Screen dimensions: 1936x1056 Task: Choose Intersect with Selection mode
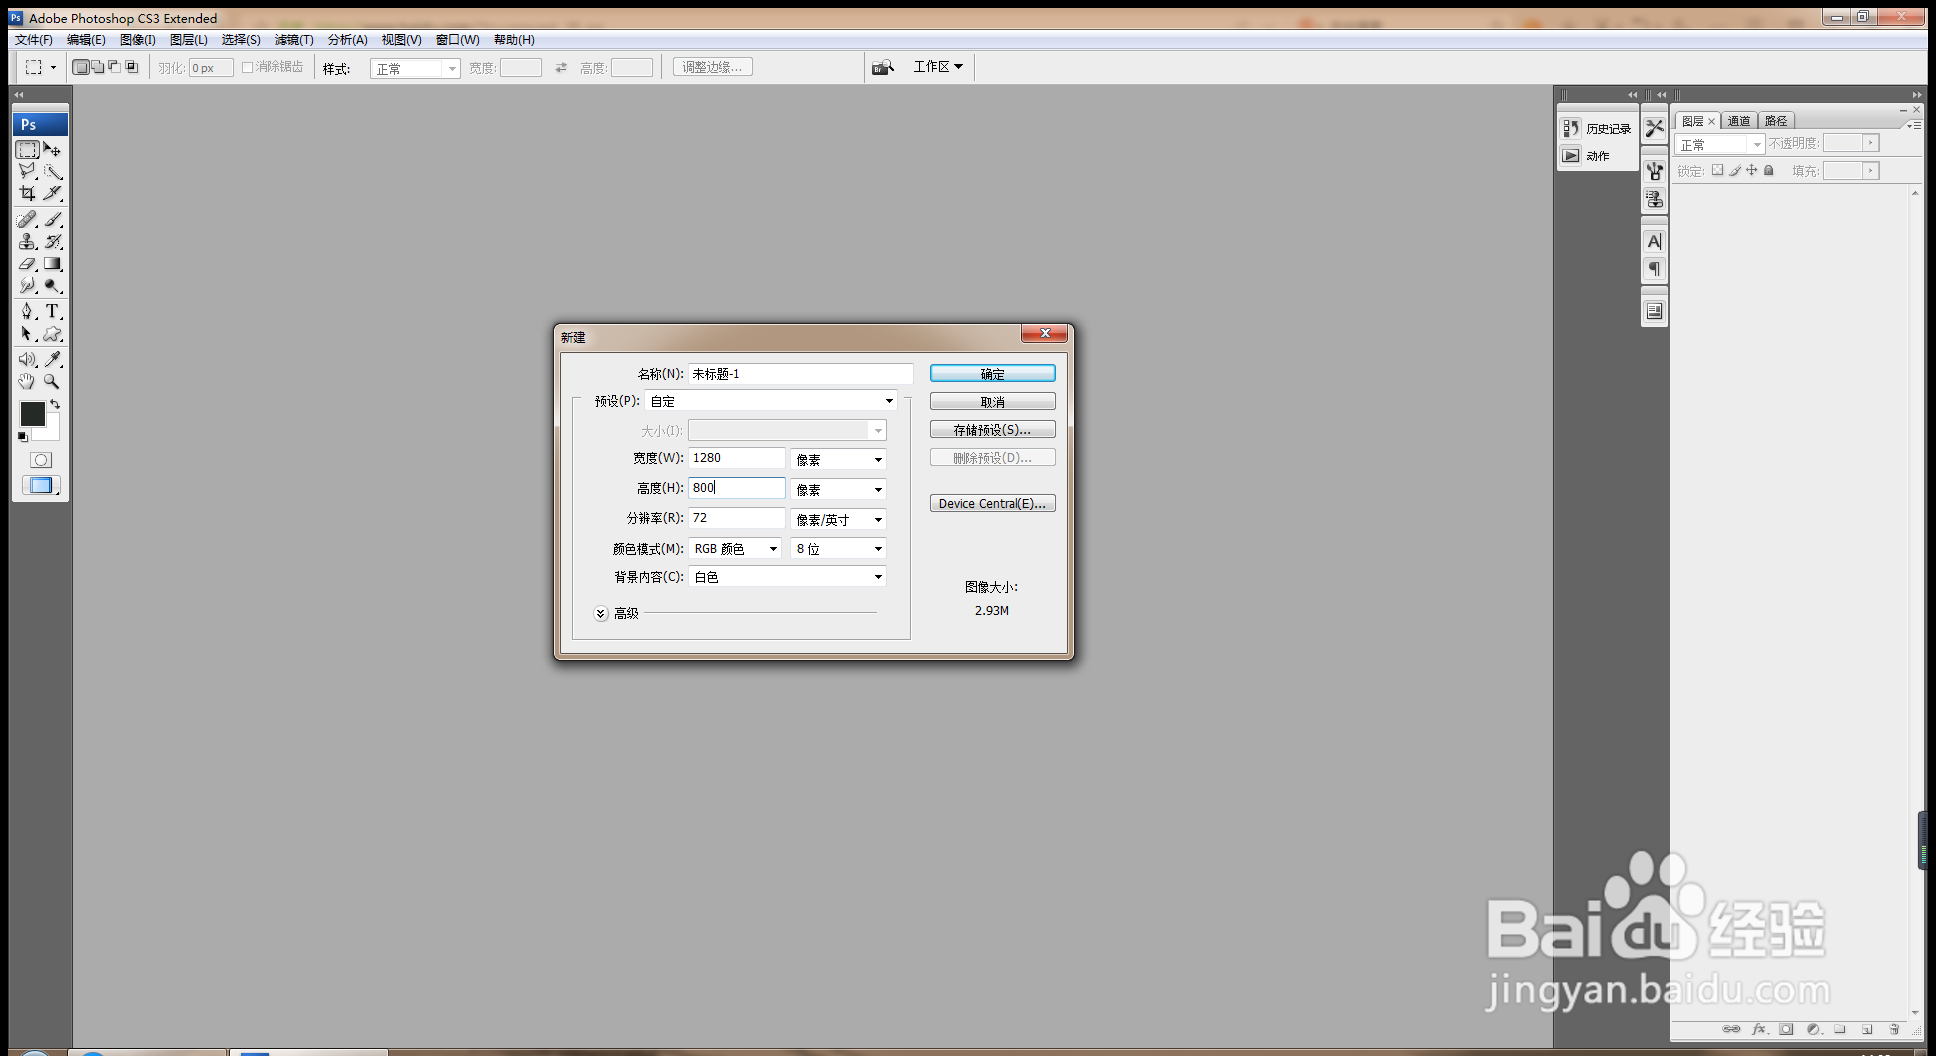click(131, 67)
